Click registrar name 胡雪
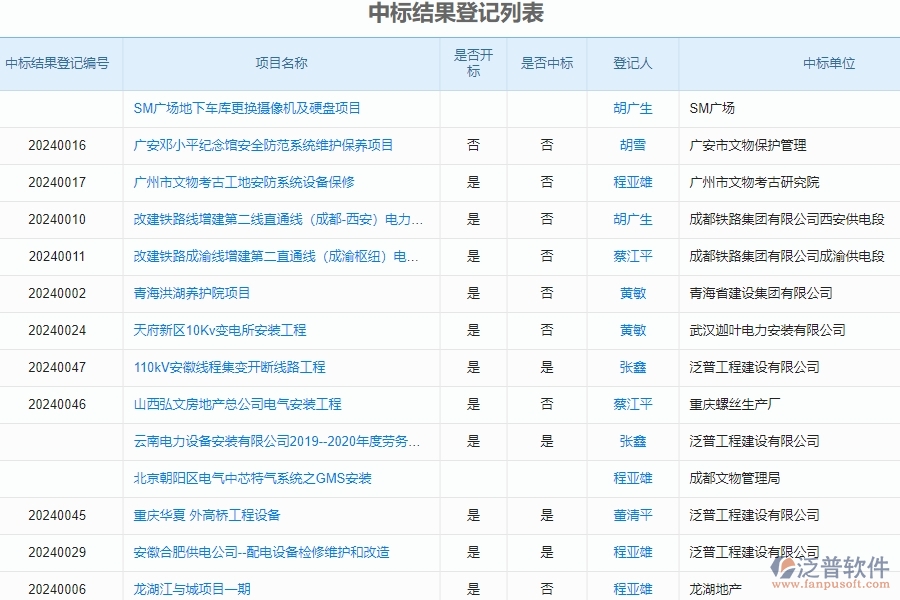Screen dimensions: 900x600 tap(631, 145)
